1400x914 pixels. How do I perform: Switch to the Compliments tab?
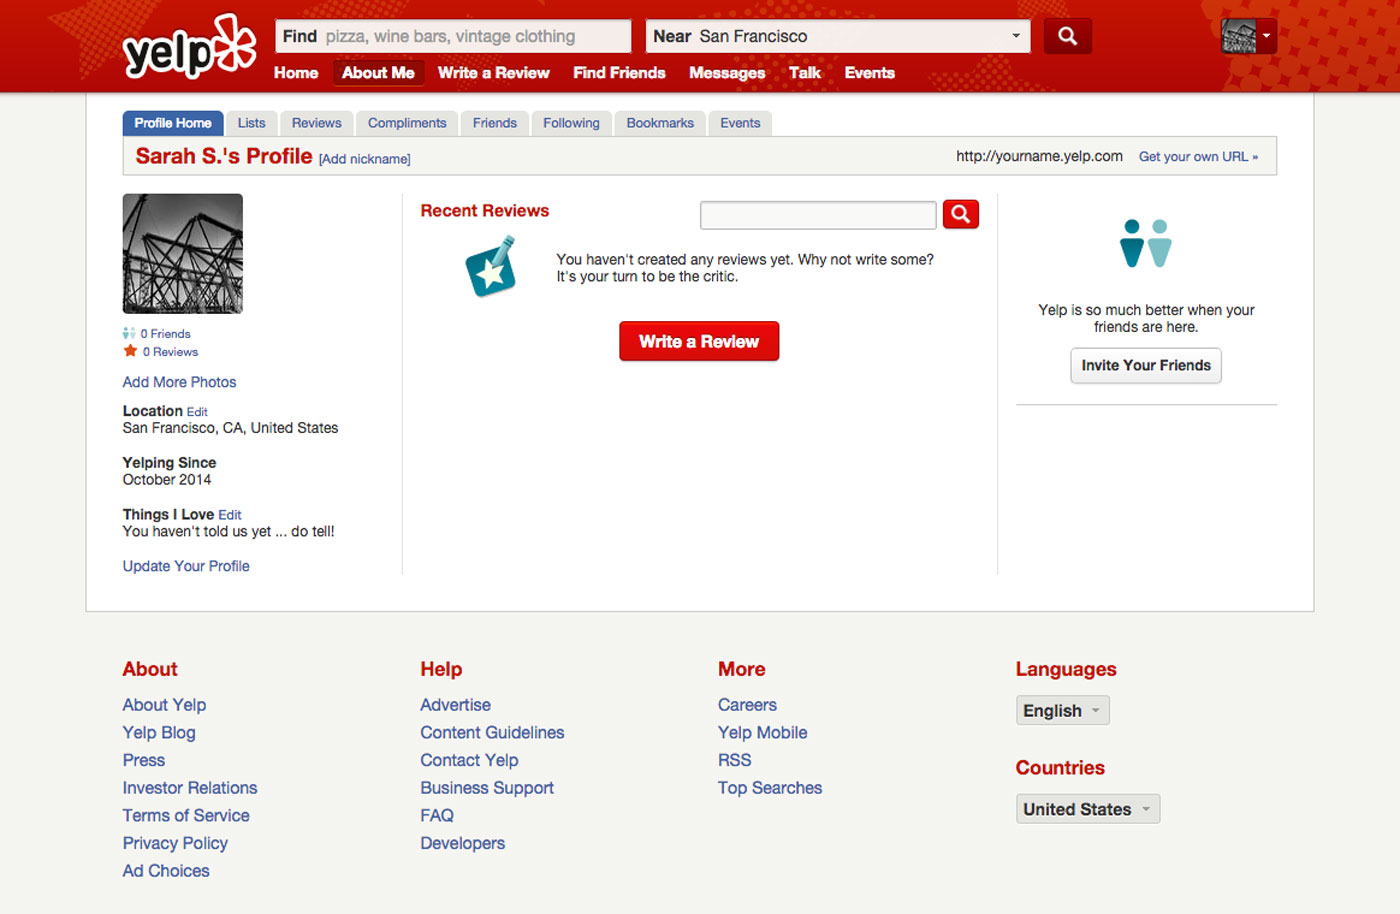[407, 123]
